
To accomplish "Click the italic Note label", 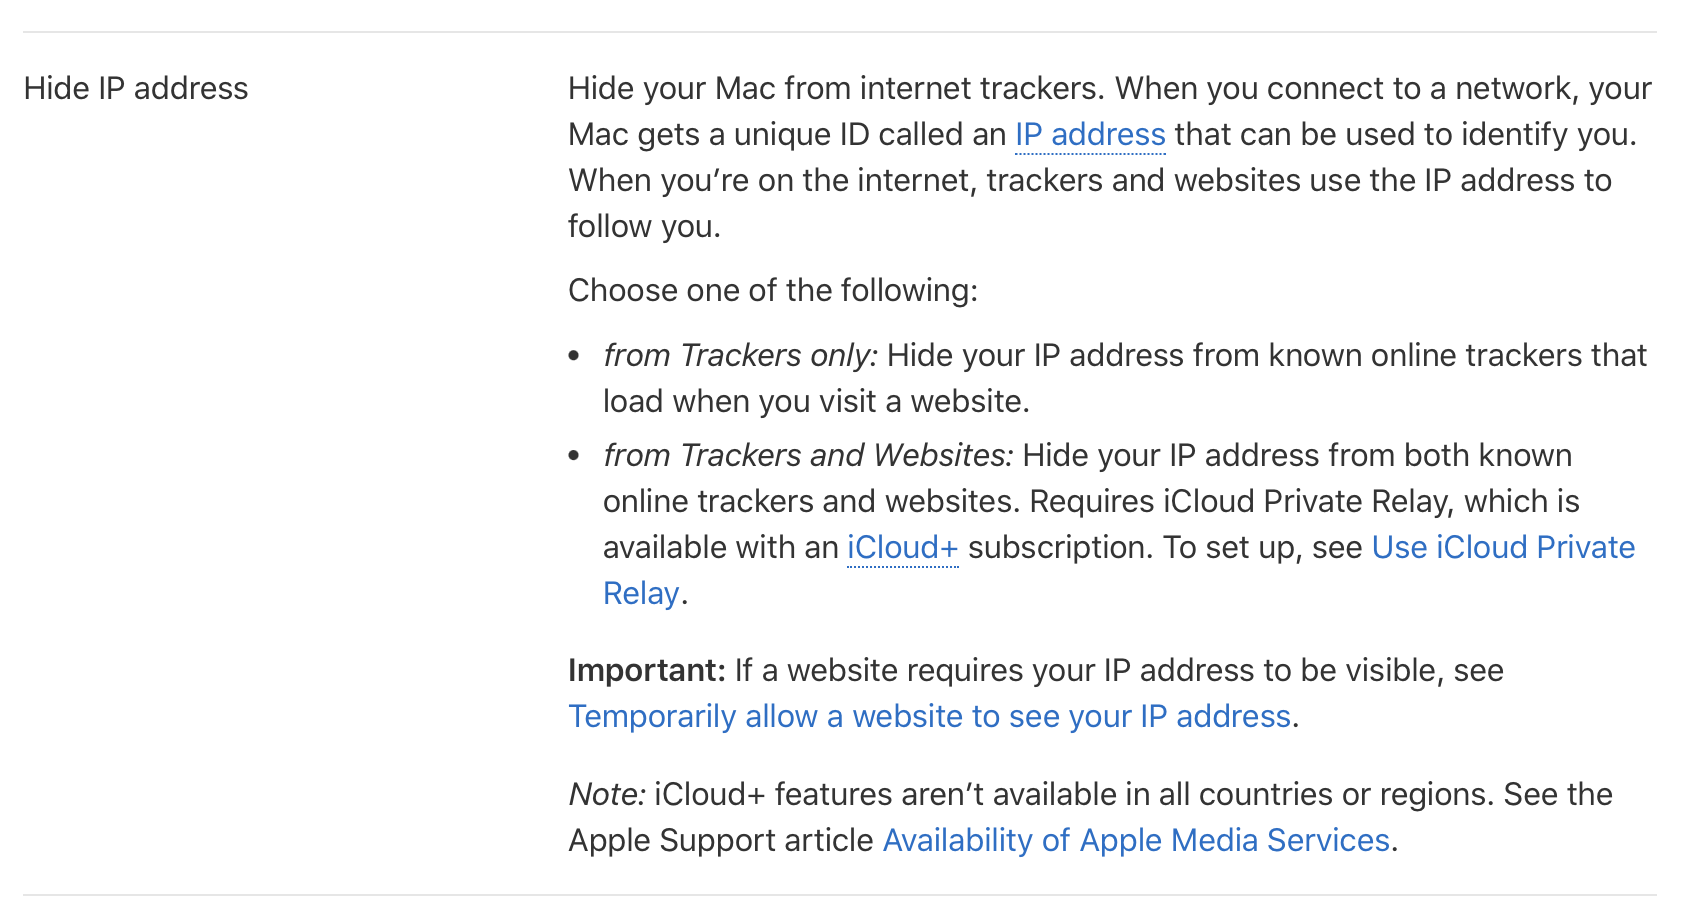I will click(606, 794).
